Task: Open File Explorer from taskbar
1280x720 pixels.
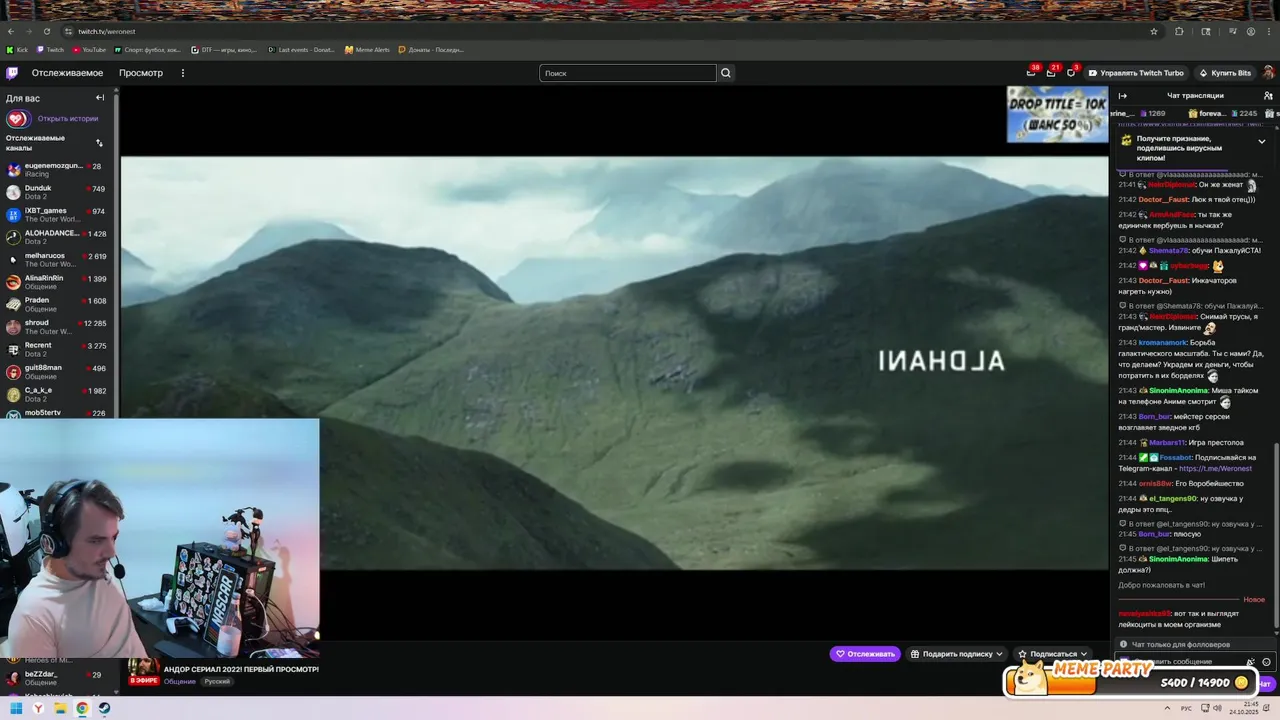Action: [60, 708]
